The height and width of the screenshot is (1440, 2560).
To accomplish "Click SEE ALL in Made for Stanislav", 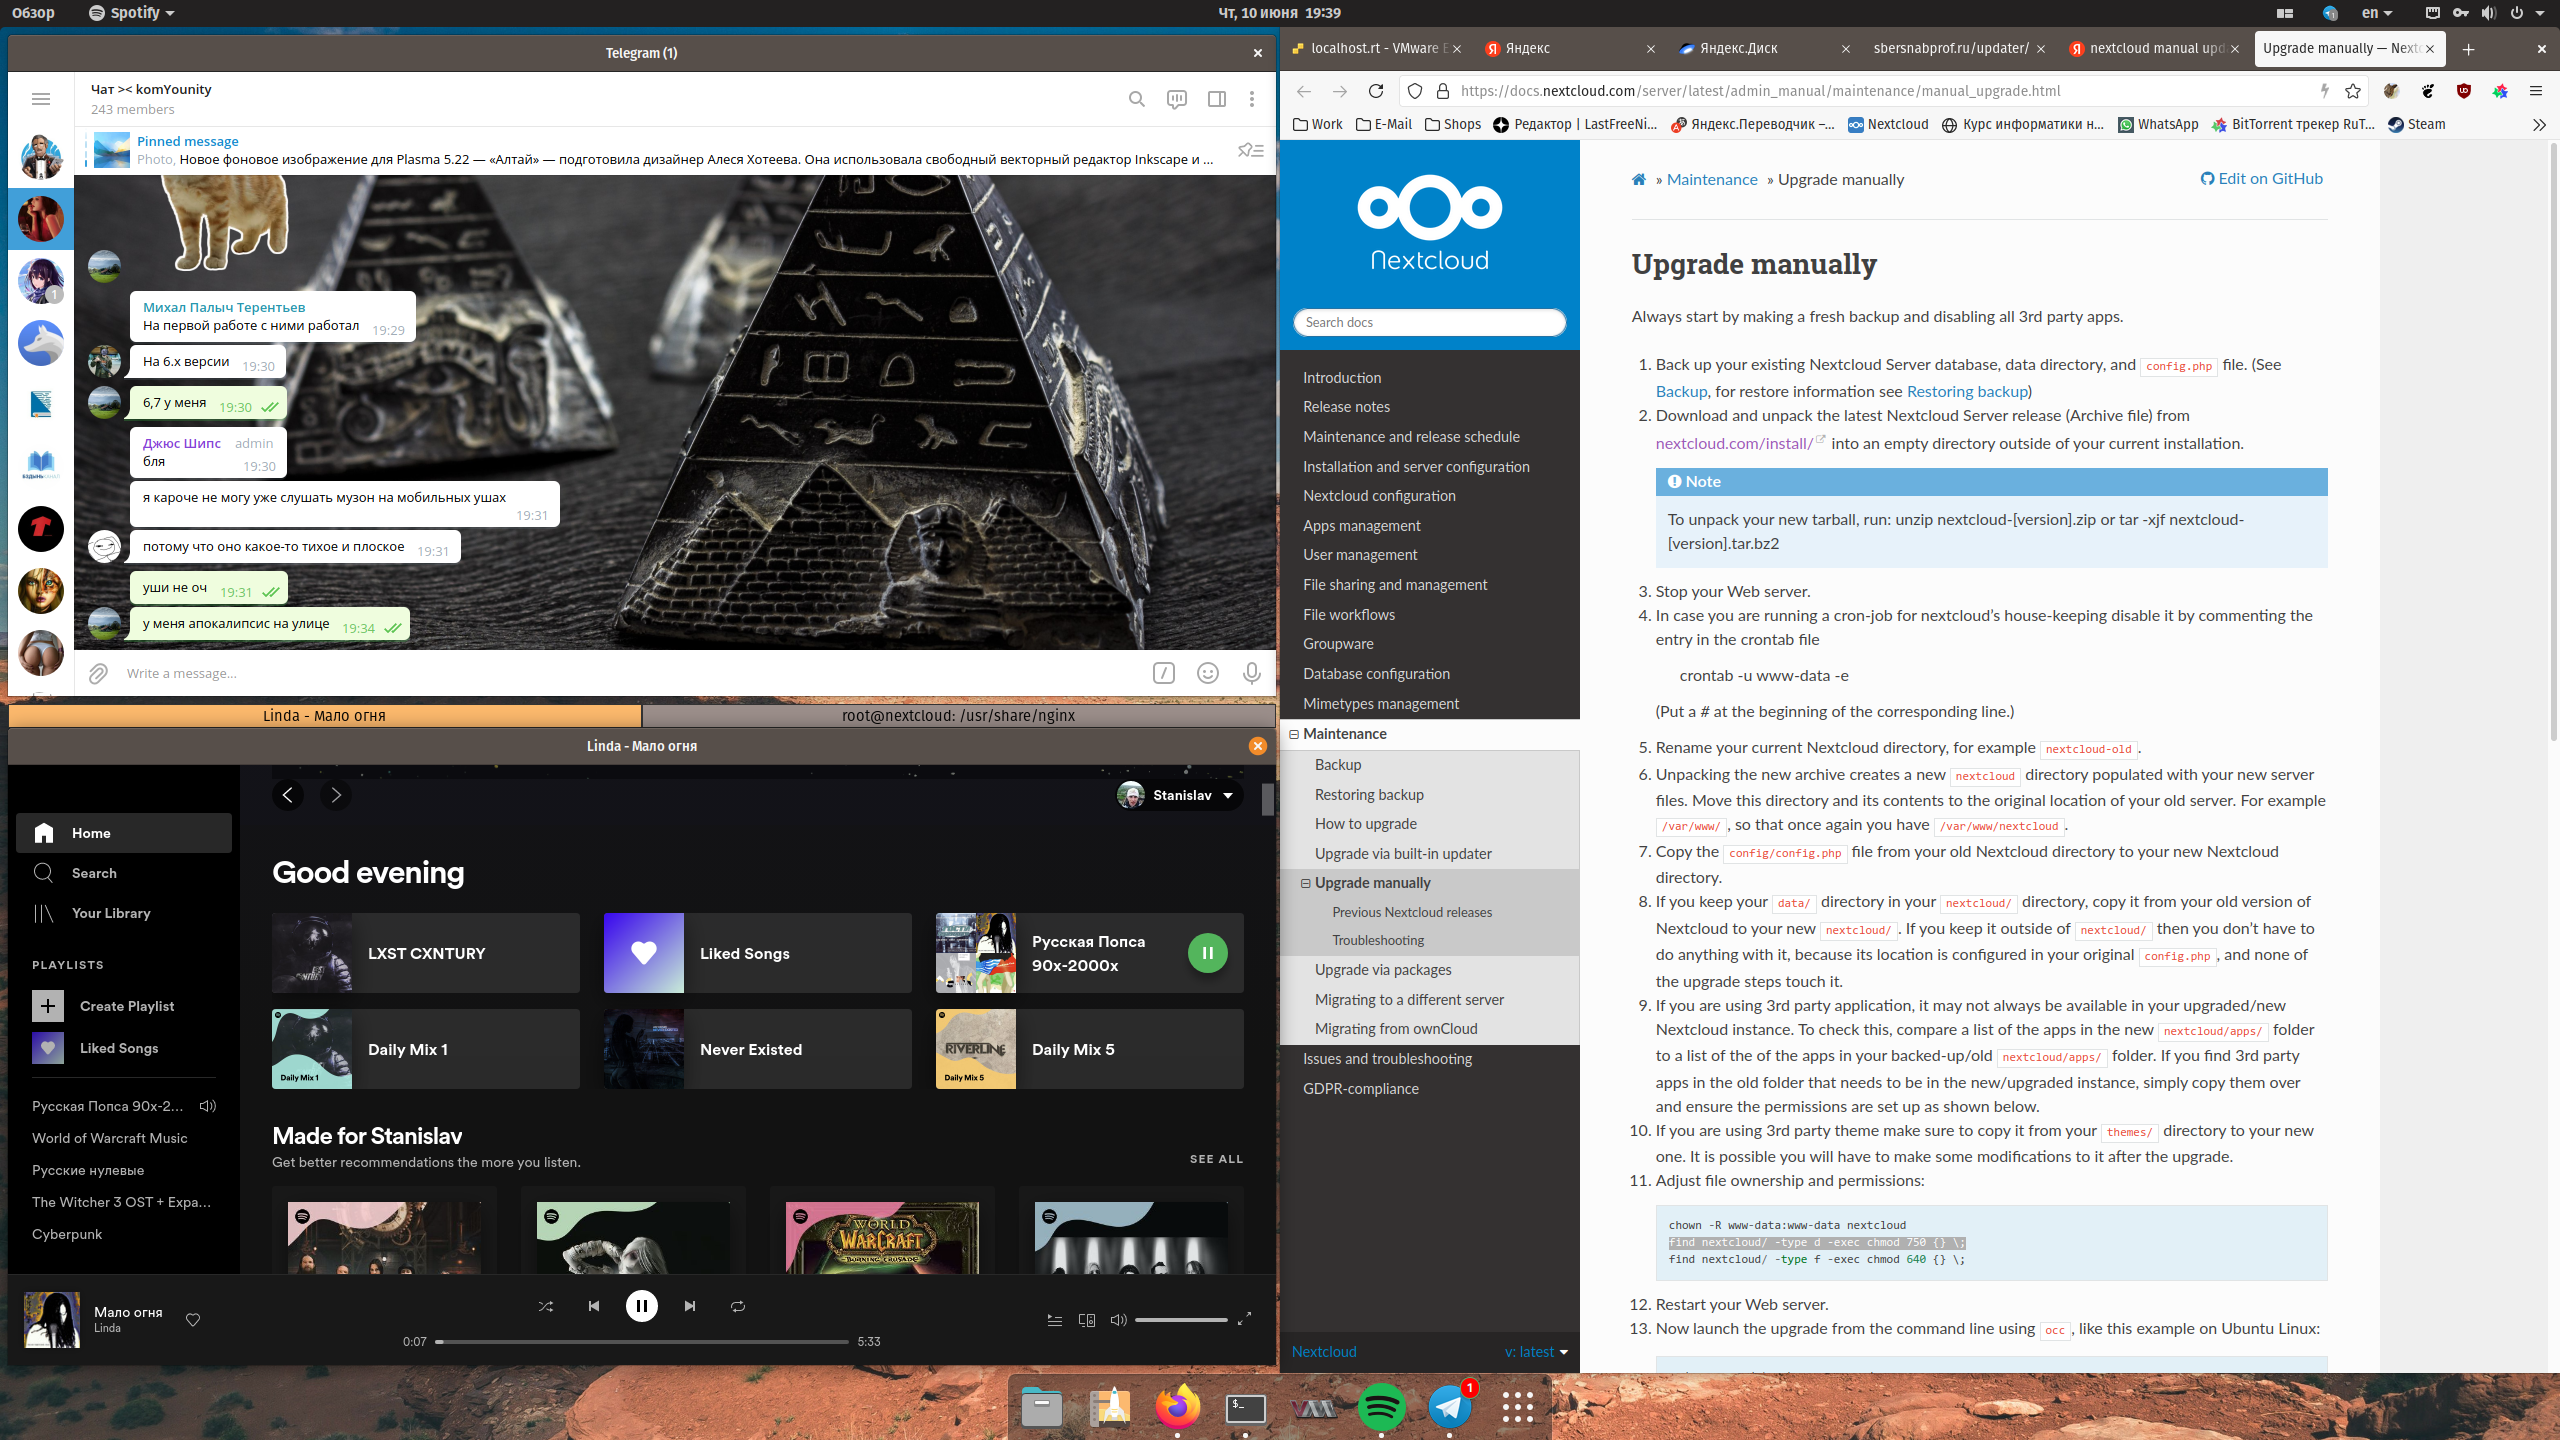I will [1216, 1159].
